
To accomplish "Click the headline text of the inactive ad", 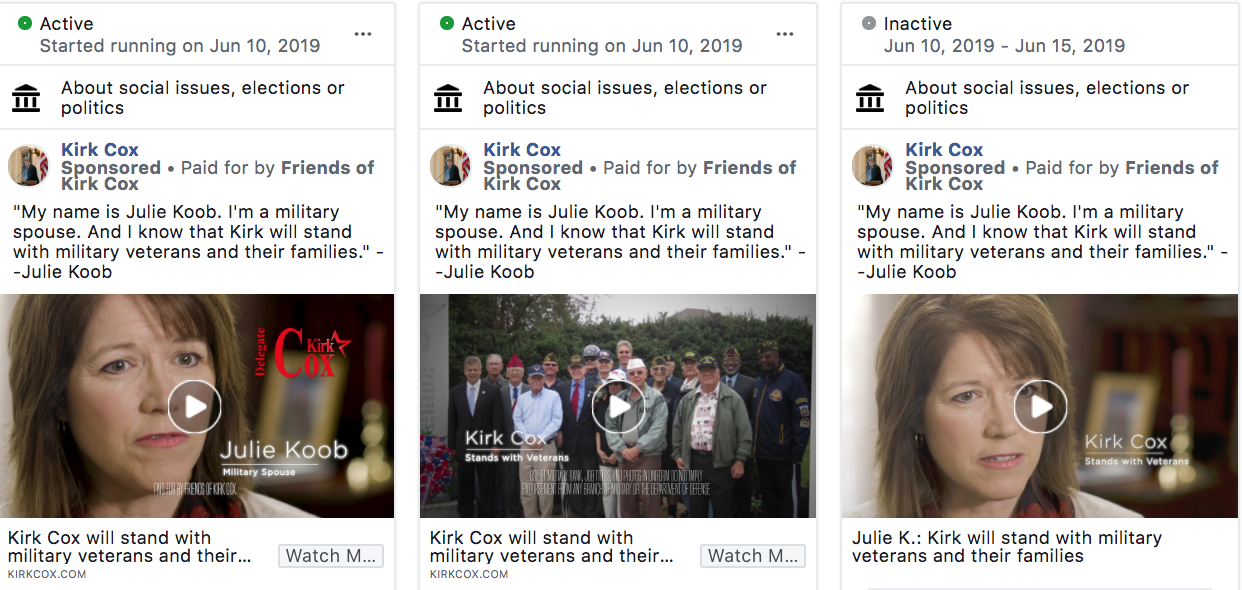I will pos(1006,546).
